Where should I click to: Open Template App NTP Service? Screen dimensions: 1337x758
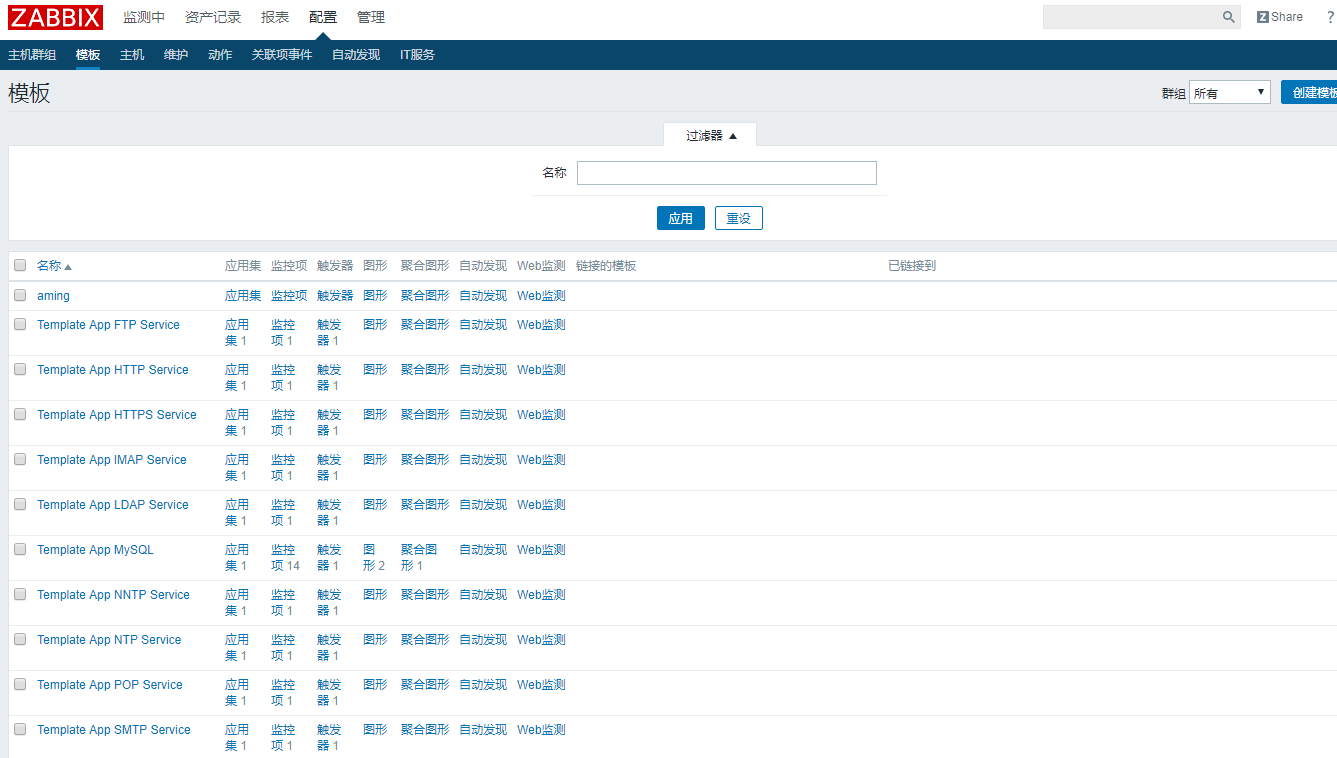110,640
